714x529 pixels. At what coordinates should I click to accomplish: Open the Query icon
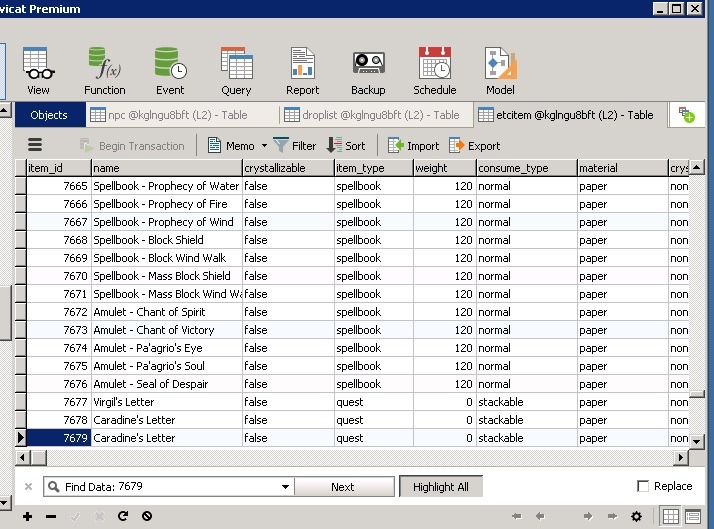tap(236, 71)
